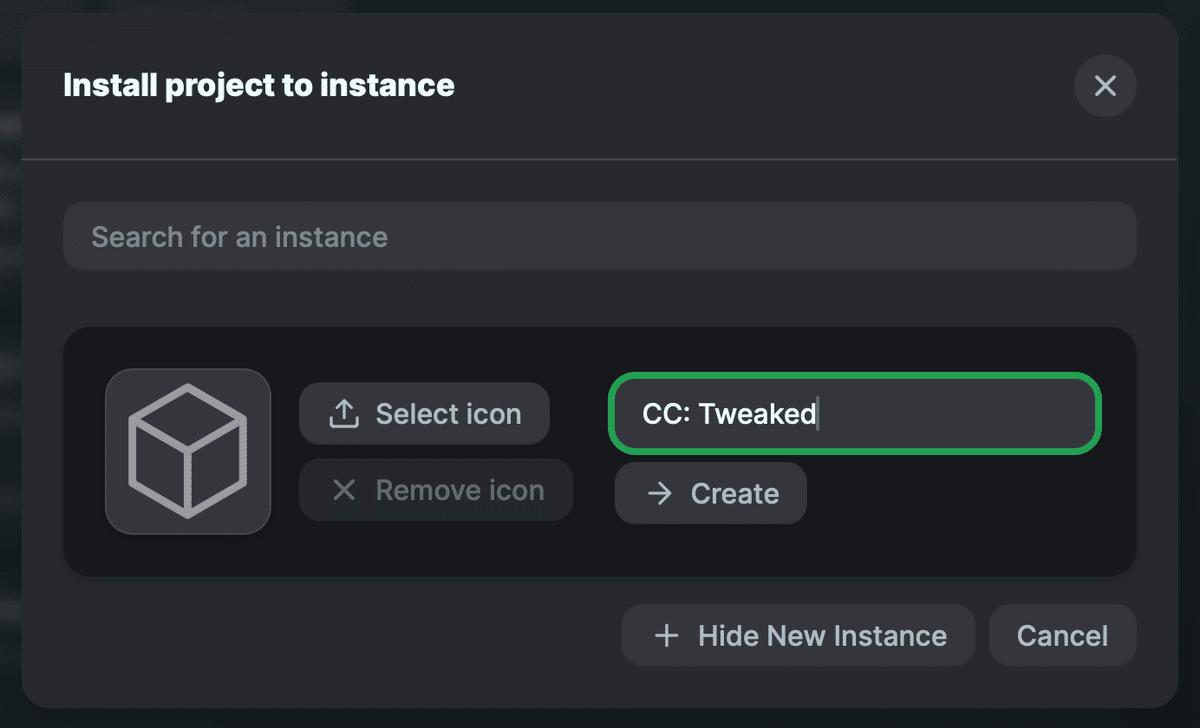Click the "Create" label text
This screenshot has width=1200, height=728.
coord(735,494)
